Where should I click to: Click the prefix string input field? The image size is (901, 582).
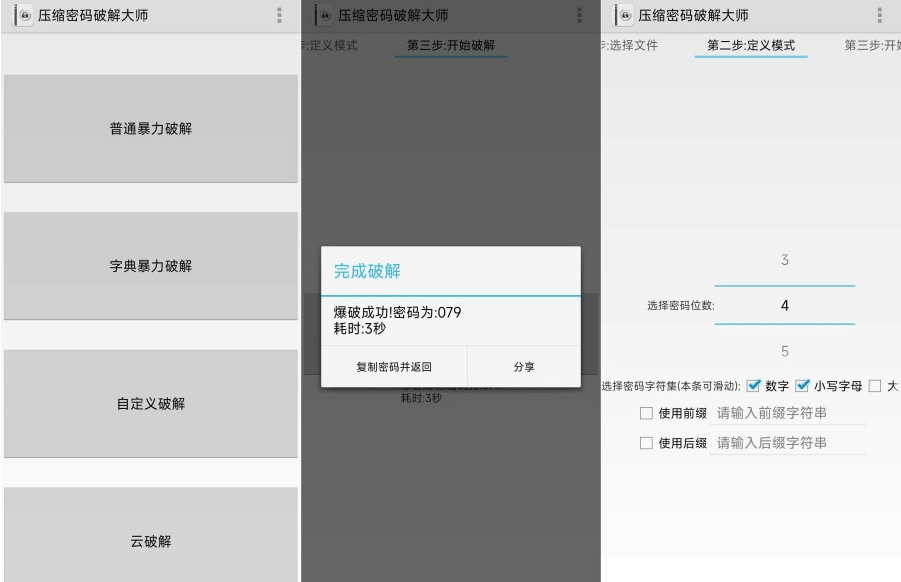coord(787,414)
